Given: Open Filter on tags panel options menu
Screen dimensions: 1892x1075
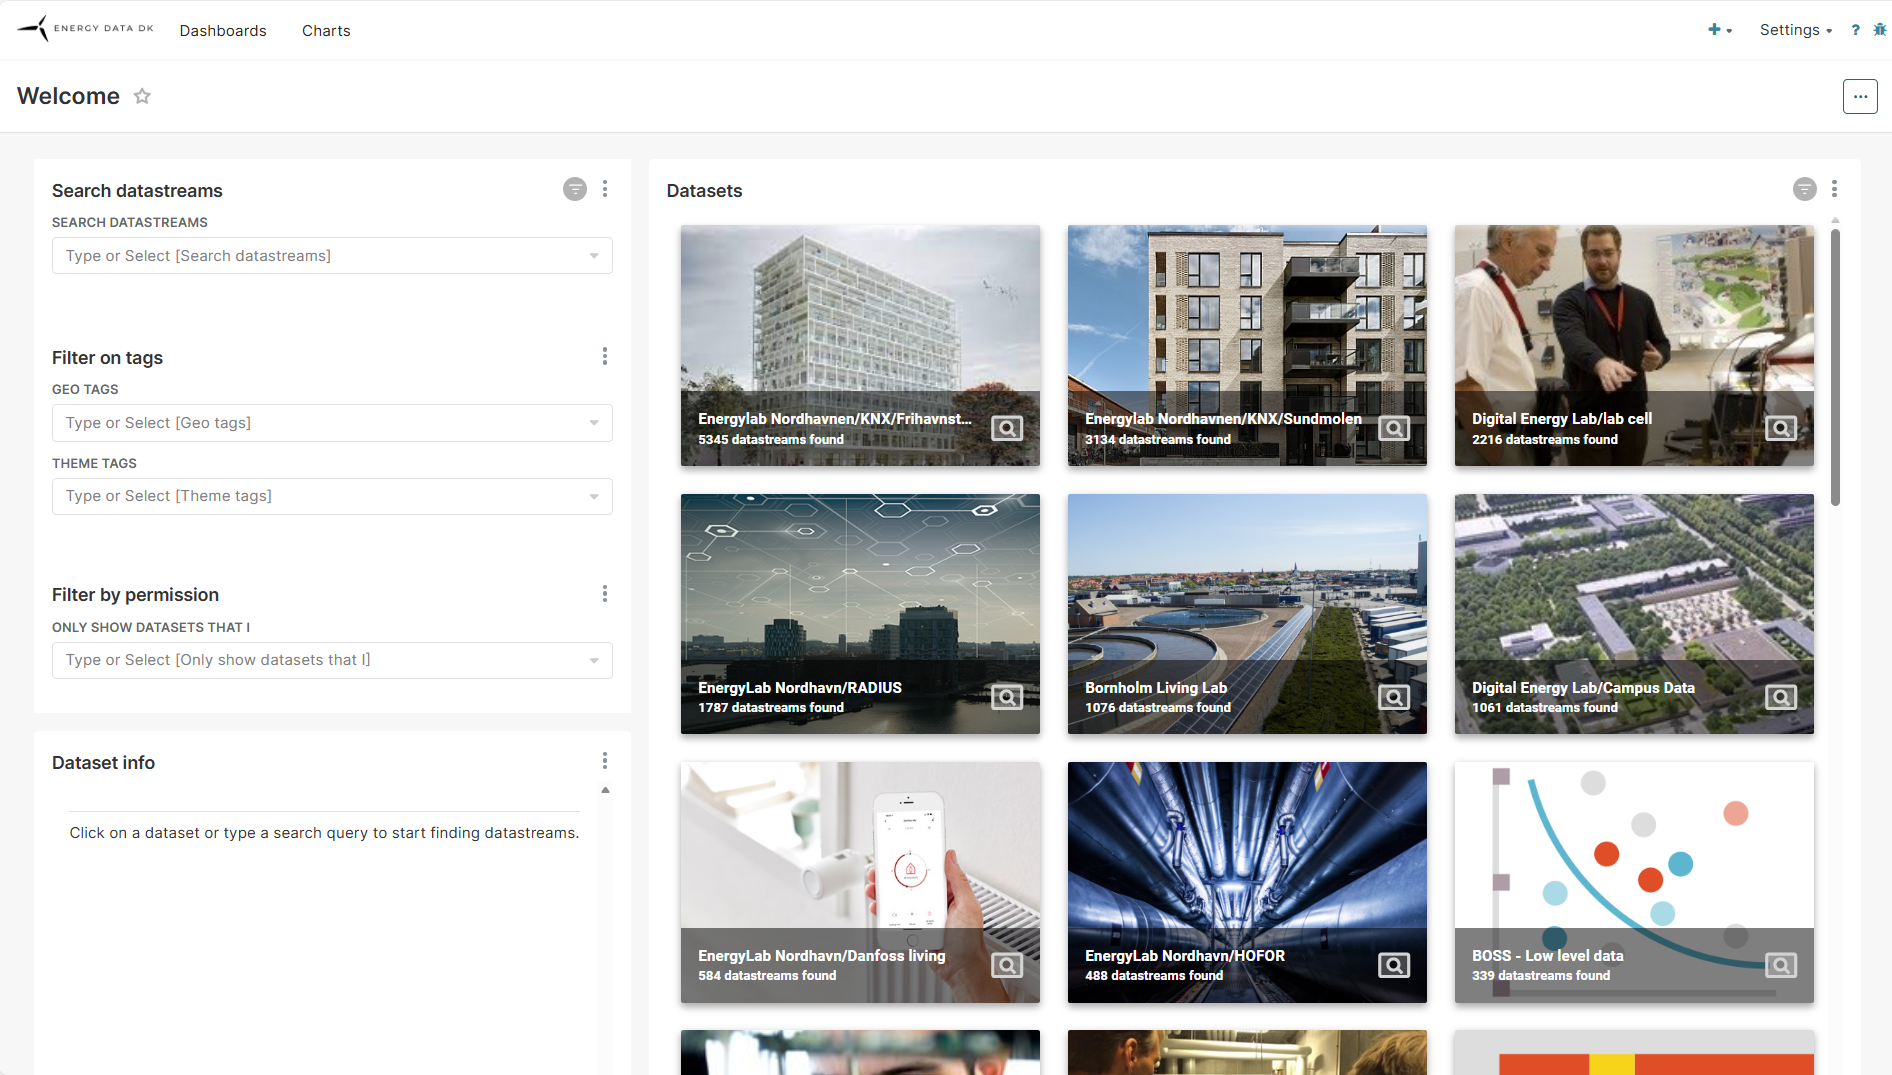Looking at the screenshot, I should point(605,357).
